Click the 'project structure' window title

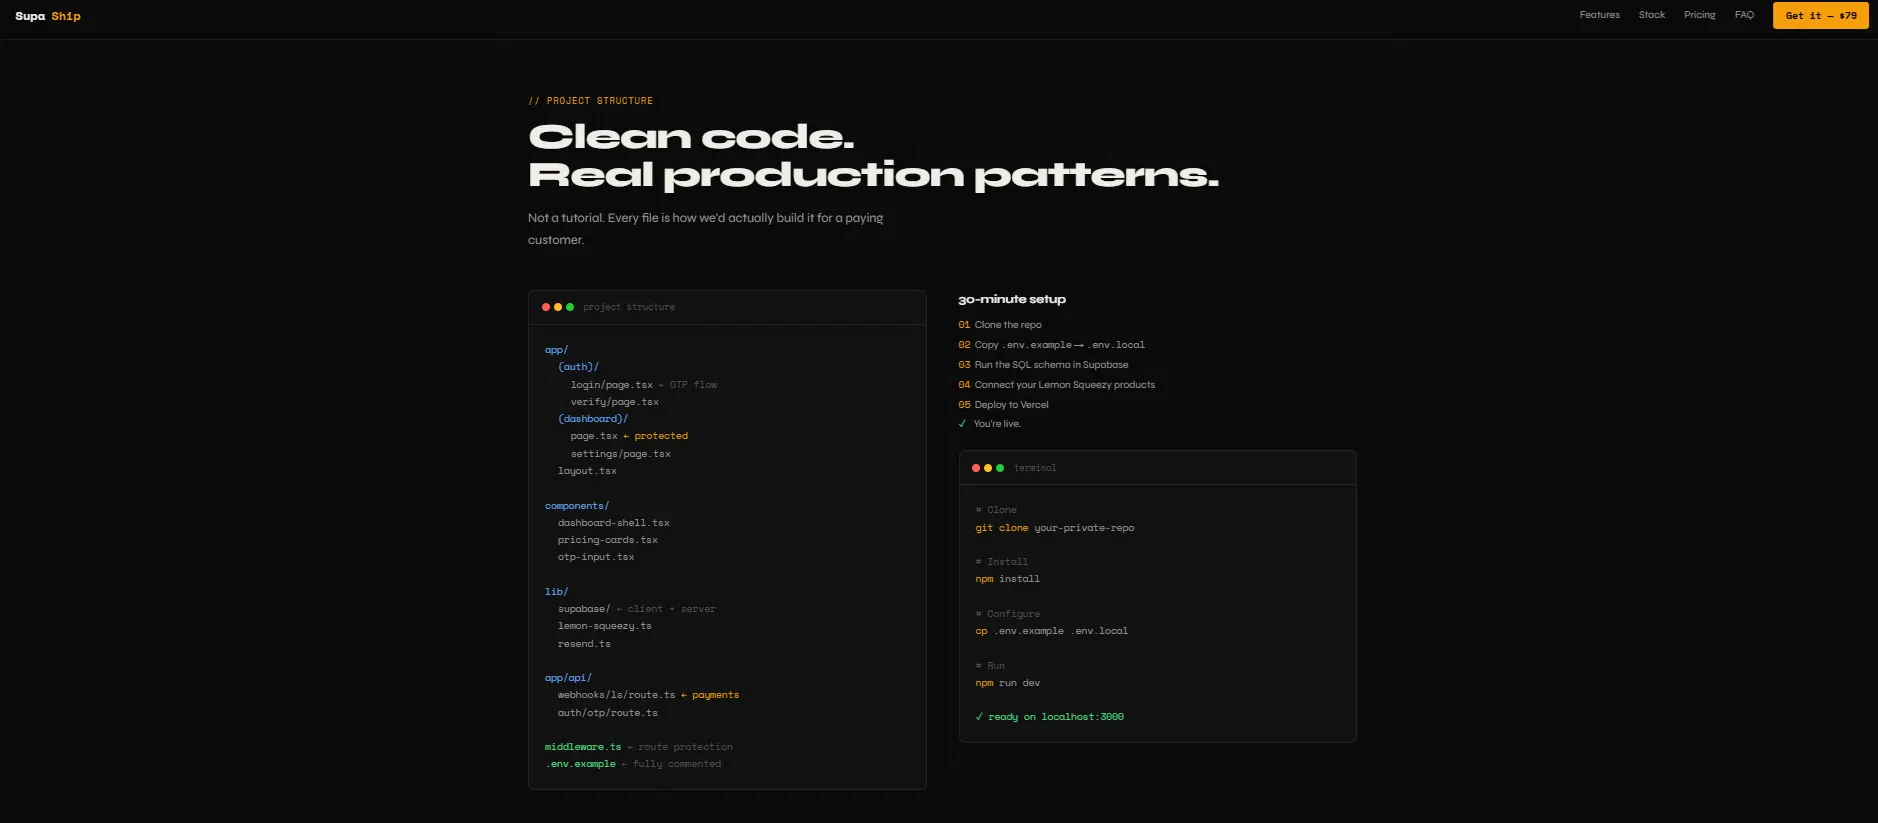pyautogui.click(x=629, y=307)
